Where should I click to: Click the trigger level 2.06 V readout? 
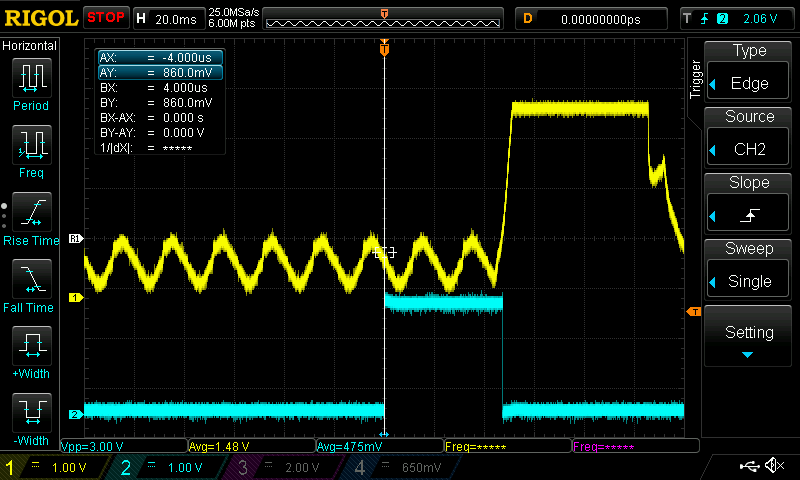pyautogui.click(x=760, y=19)
